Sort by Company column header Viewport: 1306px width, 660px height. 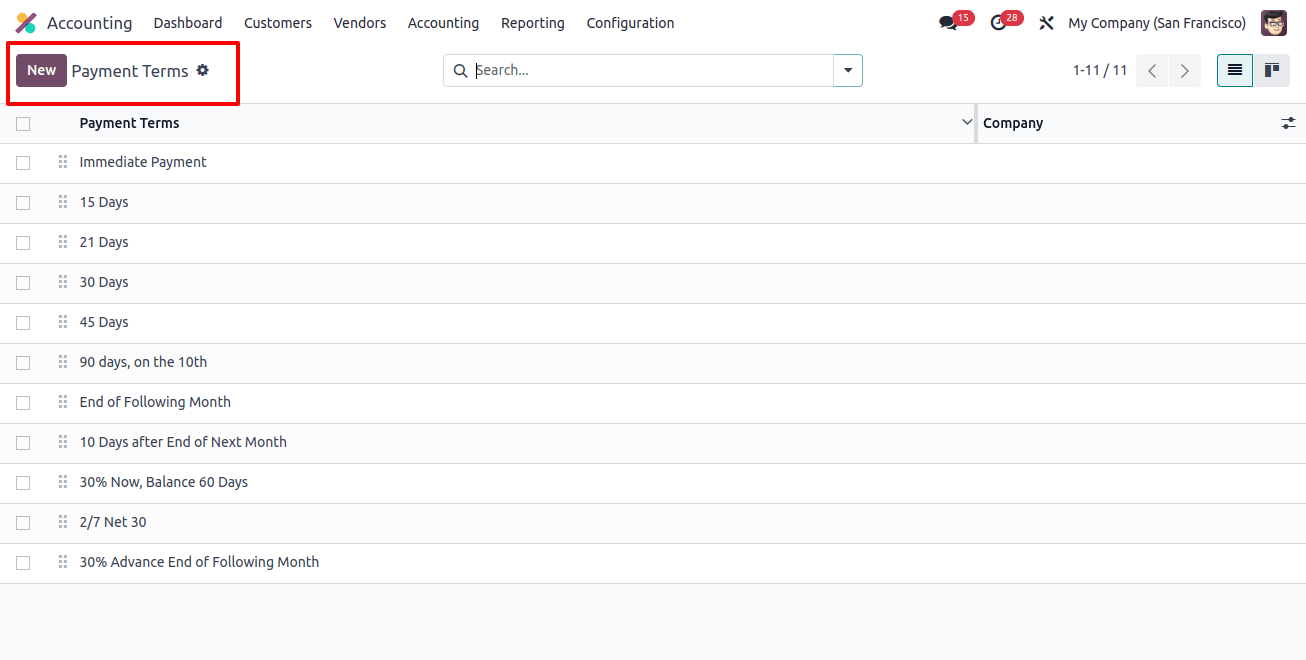pos(1013,123)
